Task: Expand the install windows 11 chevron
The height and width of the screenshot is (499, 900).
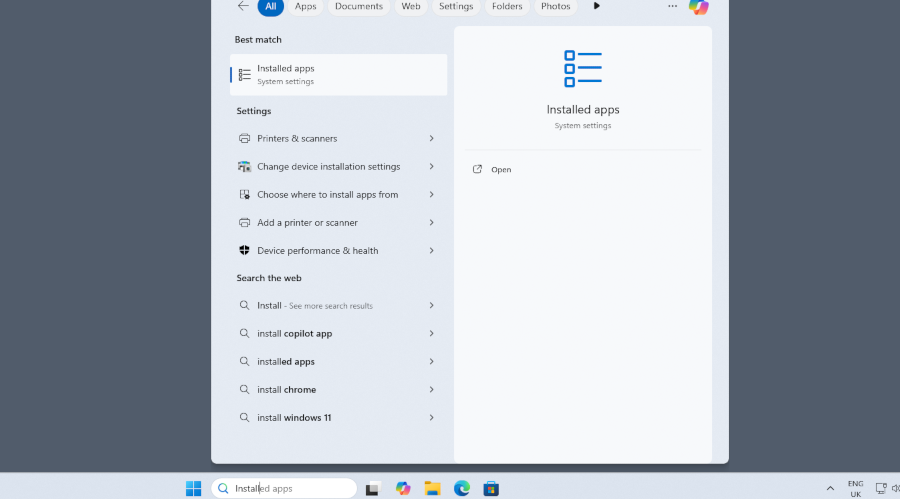Action: (431, 417)
